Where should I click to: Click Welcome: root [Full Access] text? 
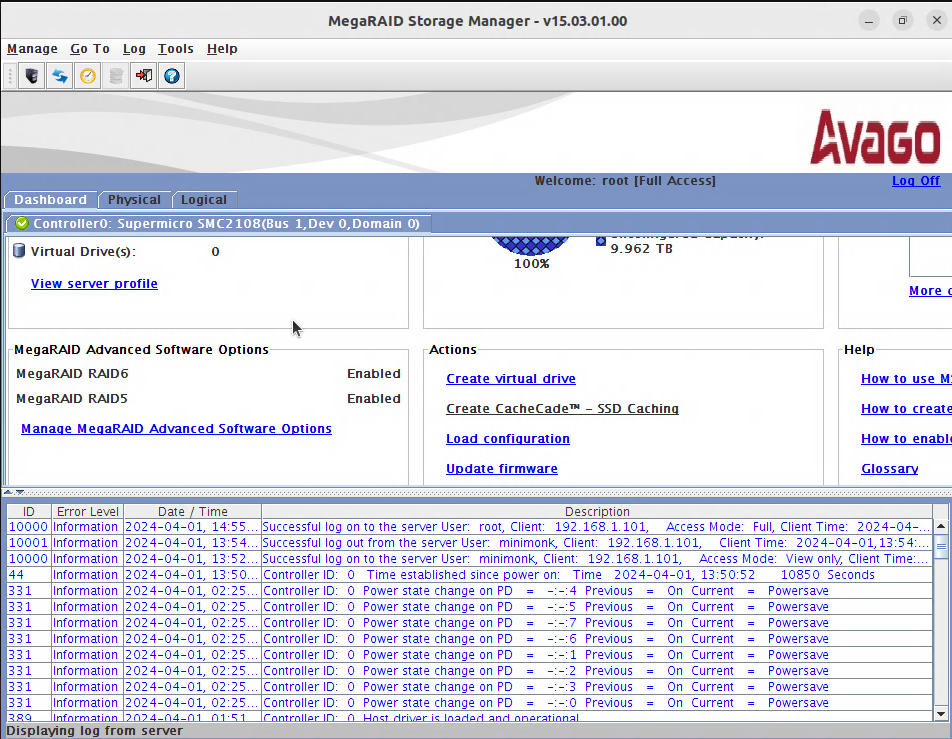point(625,180)
